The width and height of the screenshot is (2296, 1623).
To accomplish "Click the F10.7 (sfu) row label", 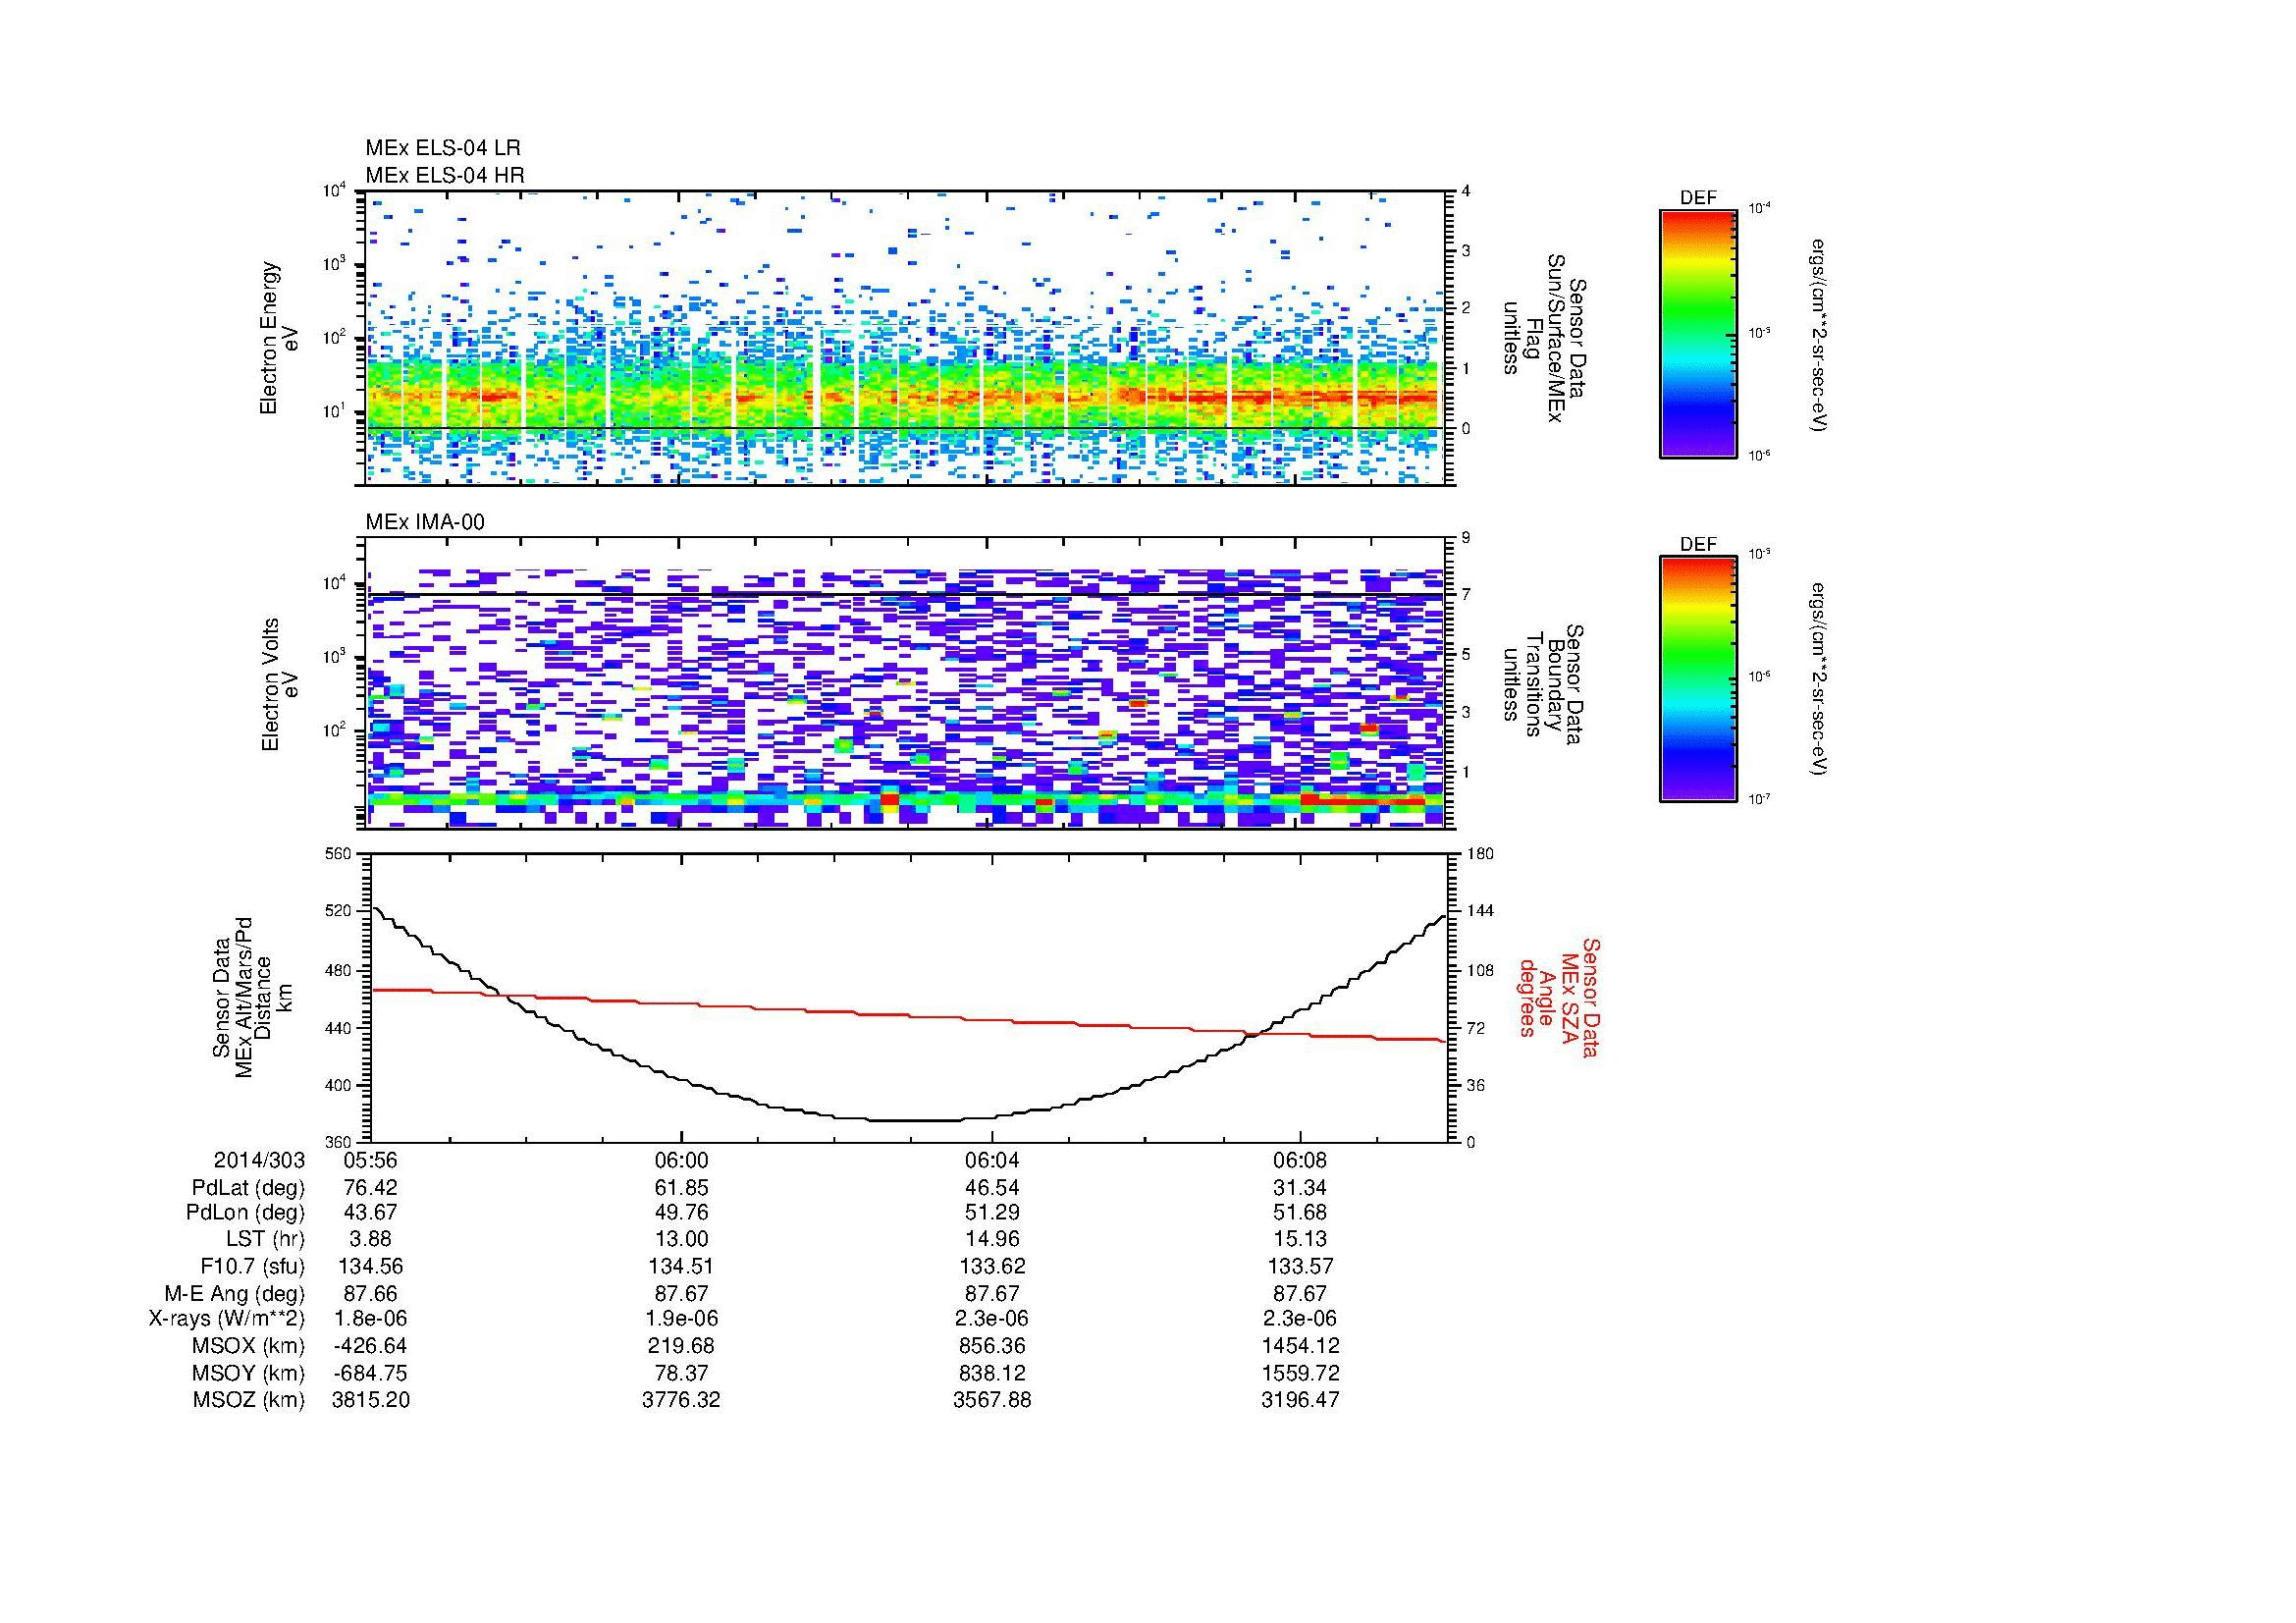I will pyautogui.click(x=251, y=1266).
